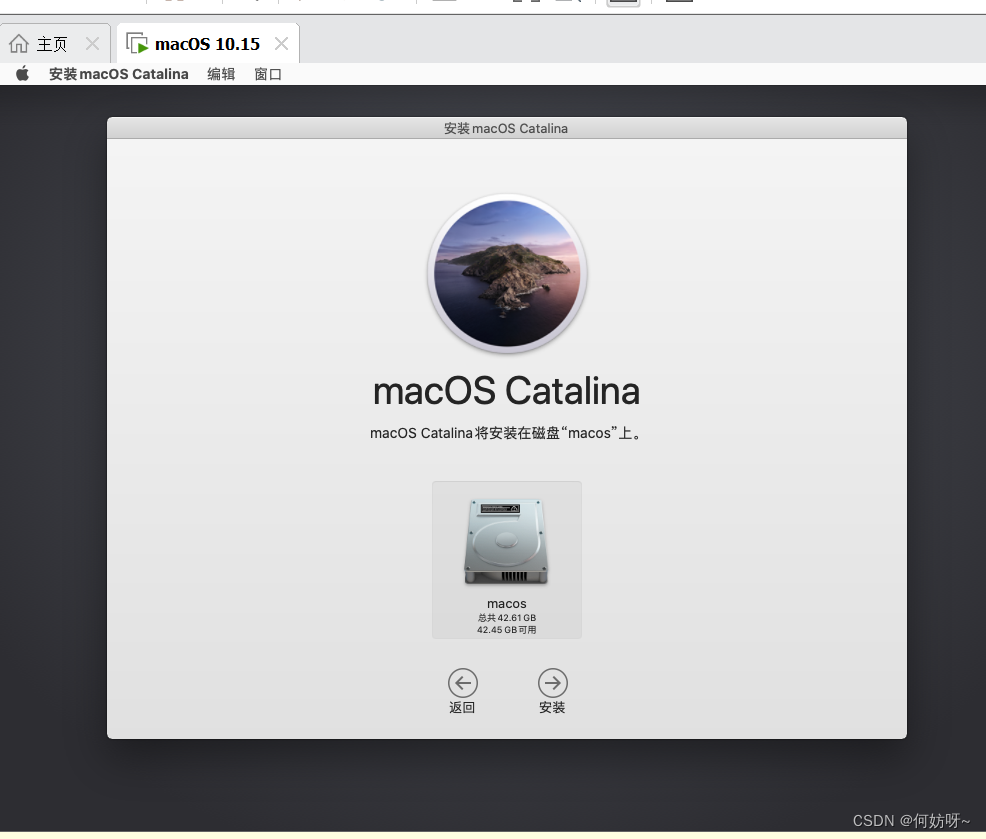Click the running VM icon on macOS 10.15 tab
Screen dimensions: 986x839
tap(137, 43)
